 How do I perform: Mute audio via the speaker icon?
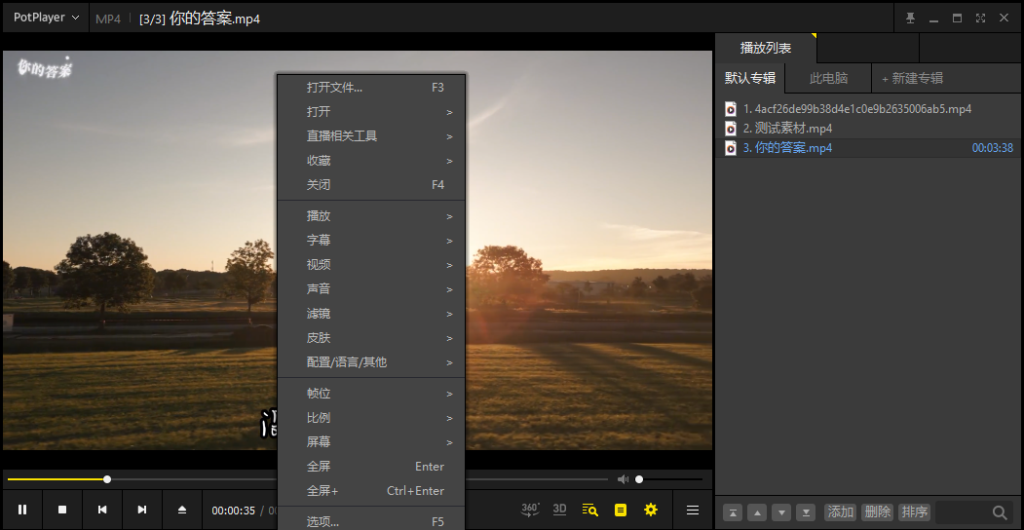[623, 479]
